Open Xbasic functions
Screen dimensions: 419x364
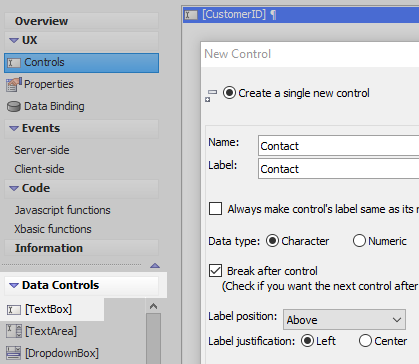53,229
